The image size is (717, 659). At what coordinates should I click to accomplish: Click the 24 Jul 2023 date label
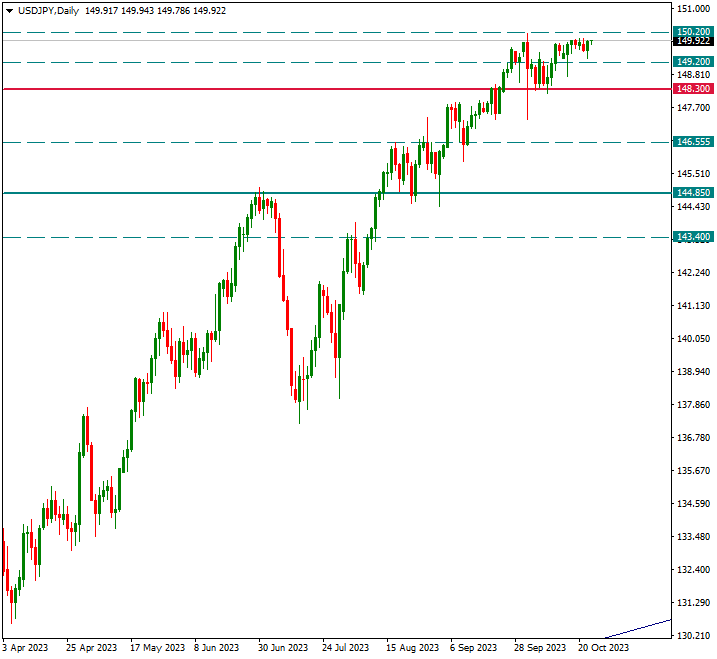[x=345, y=648]
